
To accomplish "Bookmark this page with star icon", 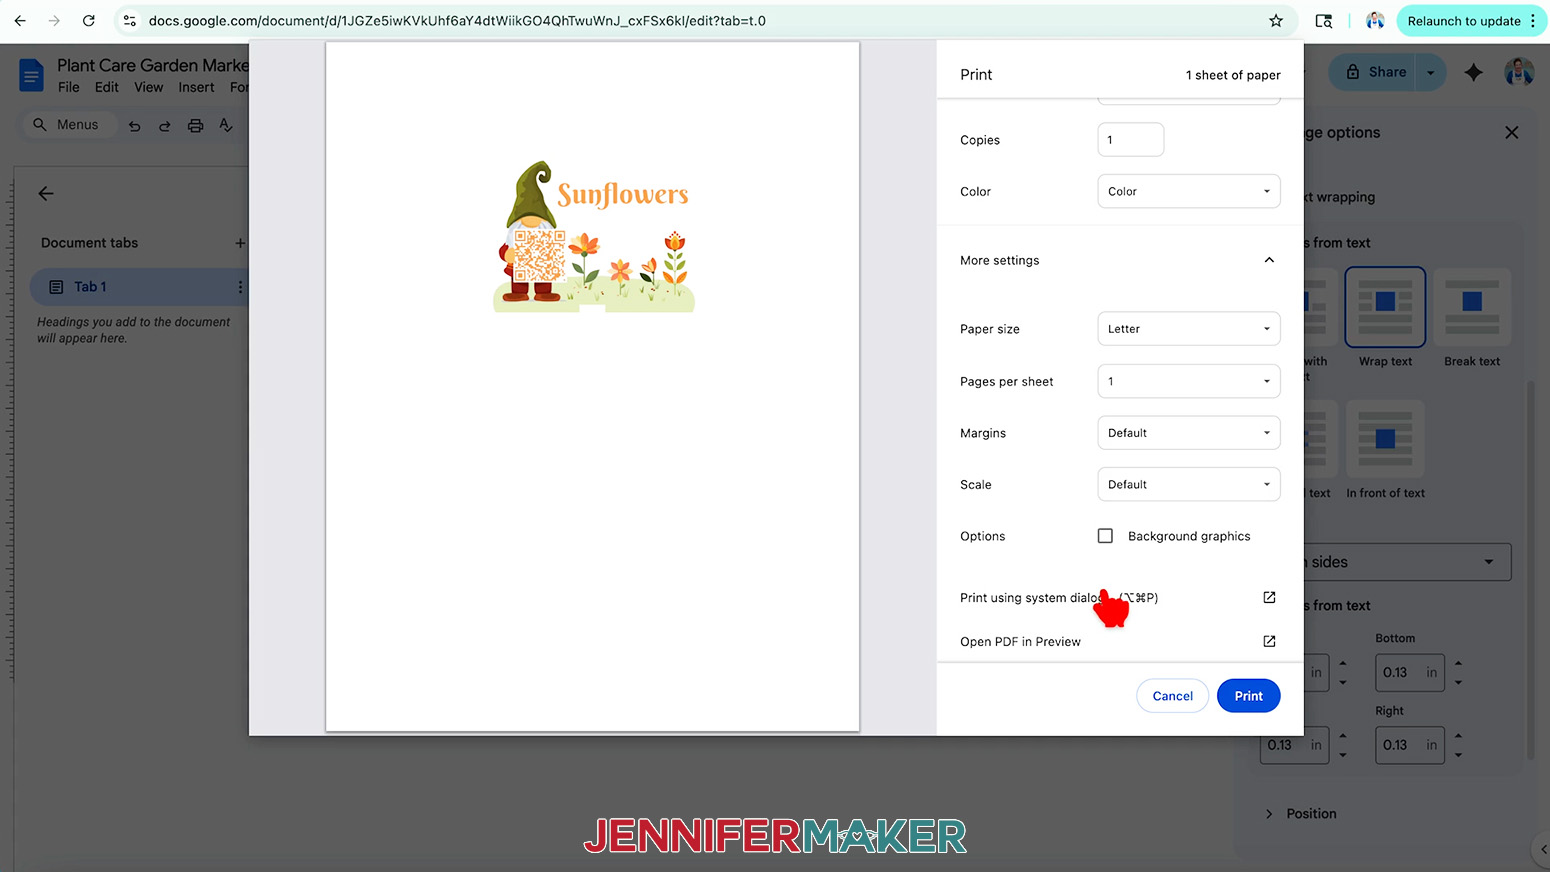I will pyautogui.click(x=1276, y=20).
